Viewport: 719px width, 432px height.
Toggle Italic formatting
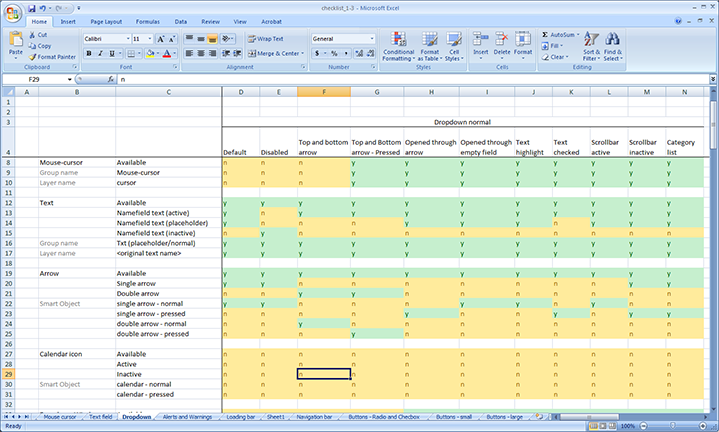coord(101,53)
